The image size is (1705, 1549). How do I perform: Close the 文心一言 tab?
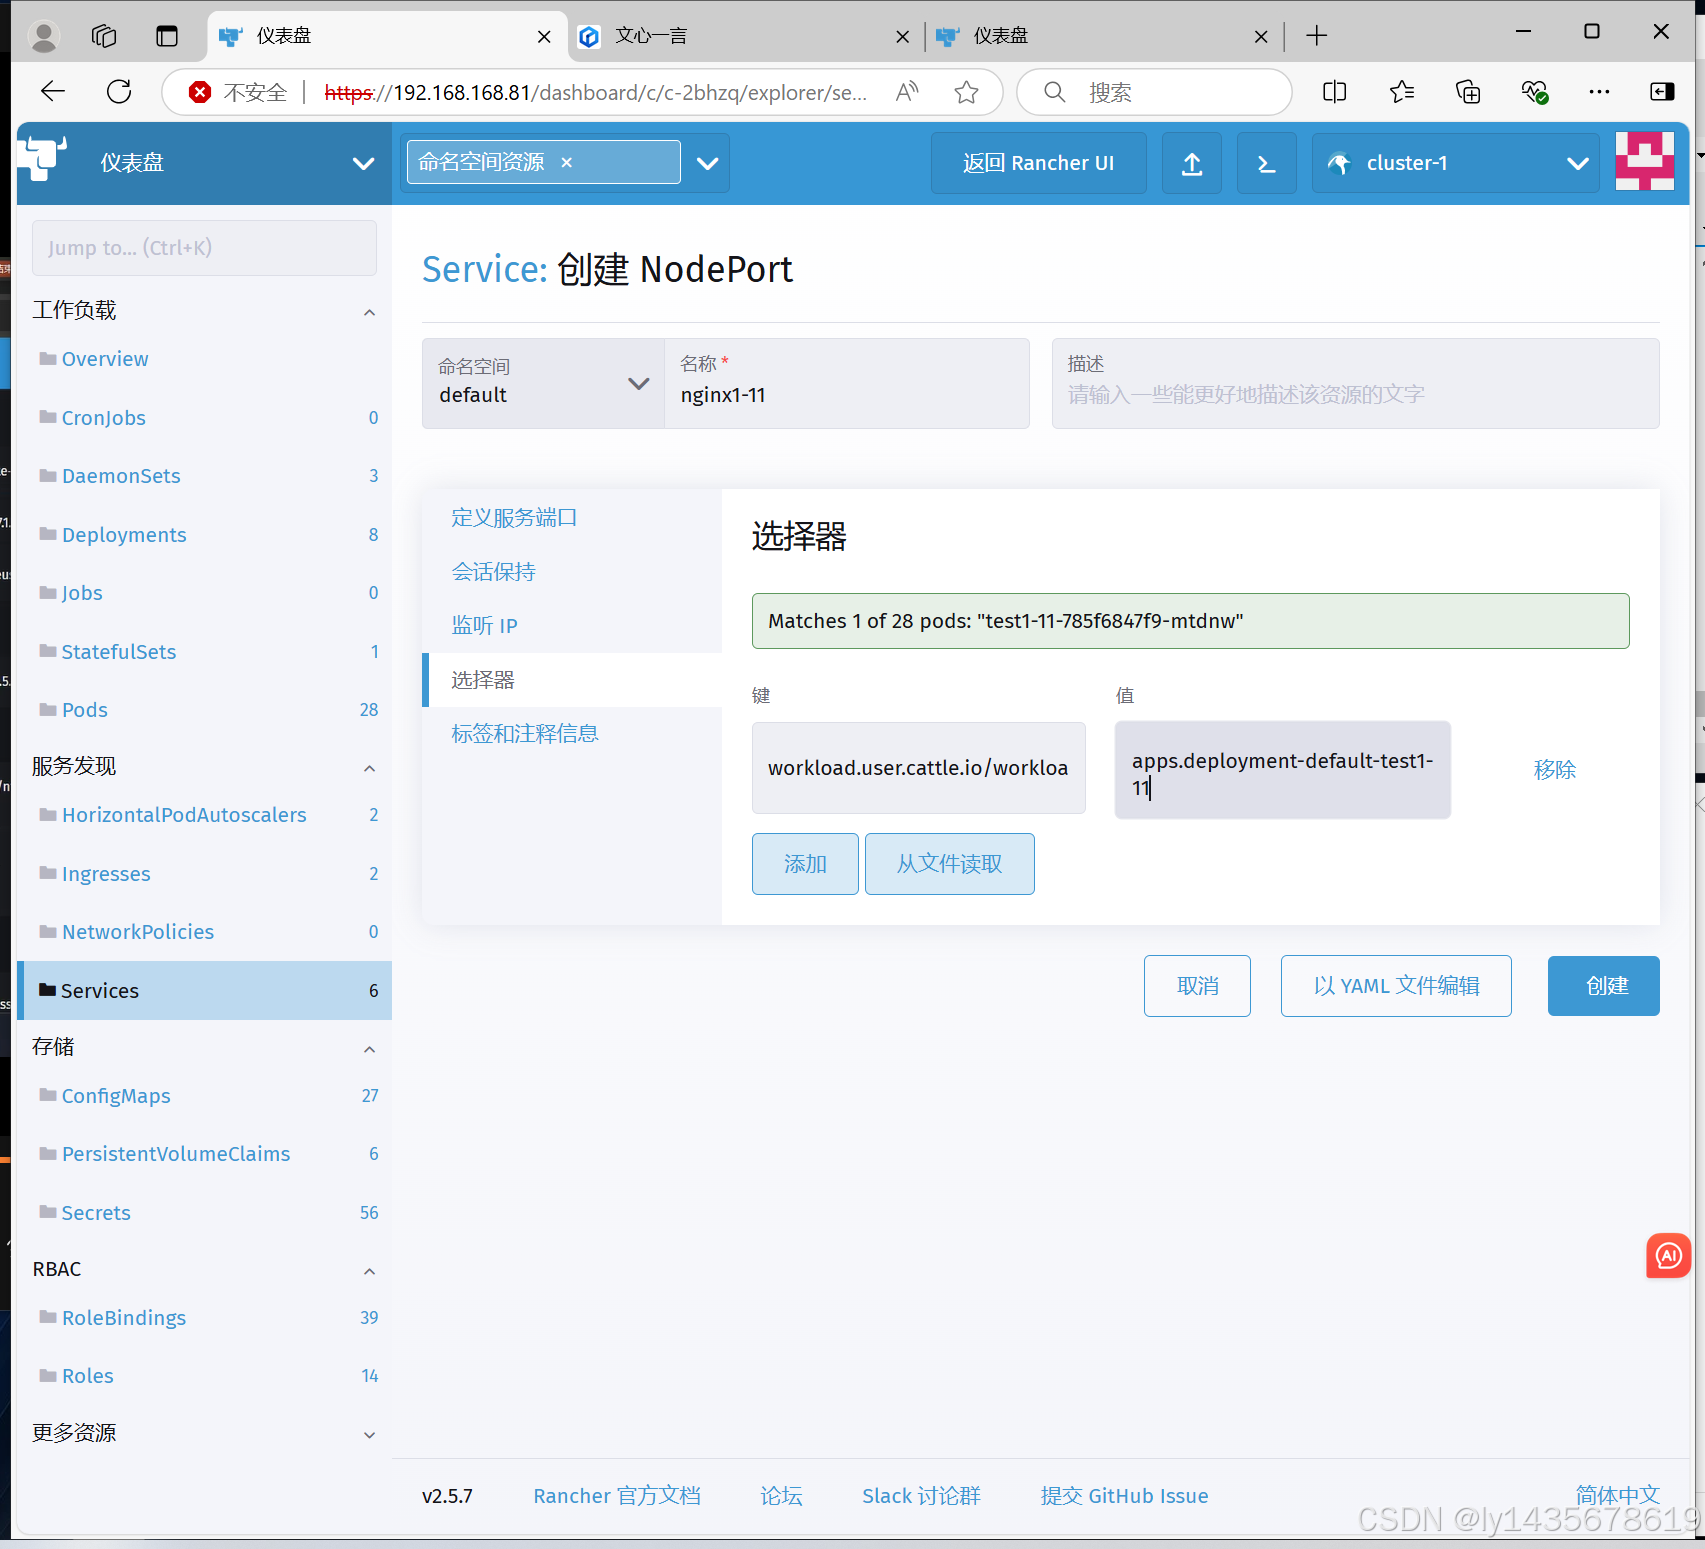point(902,37)
